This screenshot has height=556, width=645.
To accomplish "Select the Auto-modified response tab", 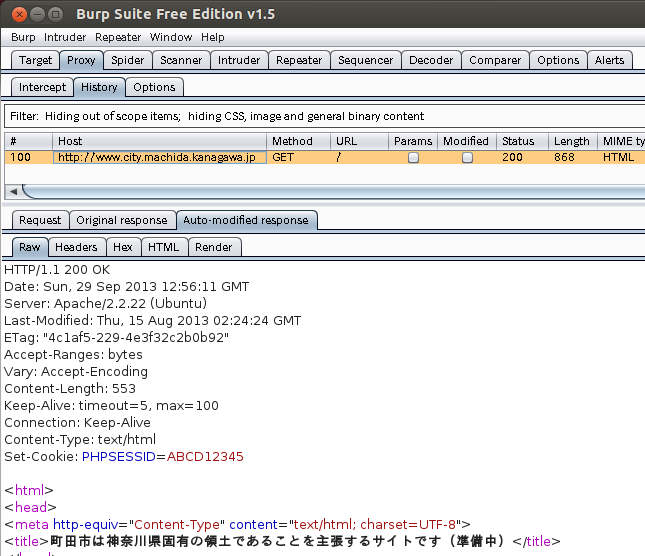I will click(246, 220).
